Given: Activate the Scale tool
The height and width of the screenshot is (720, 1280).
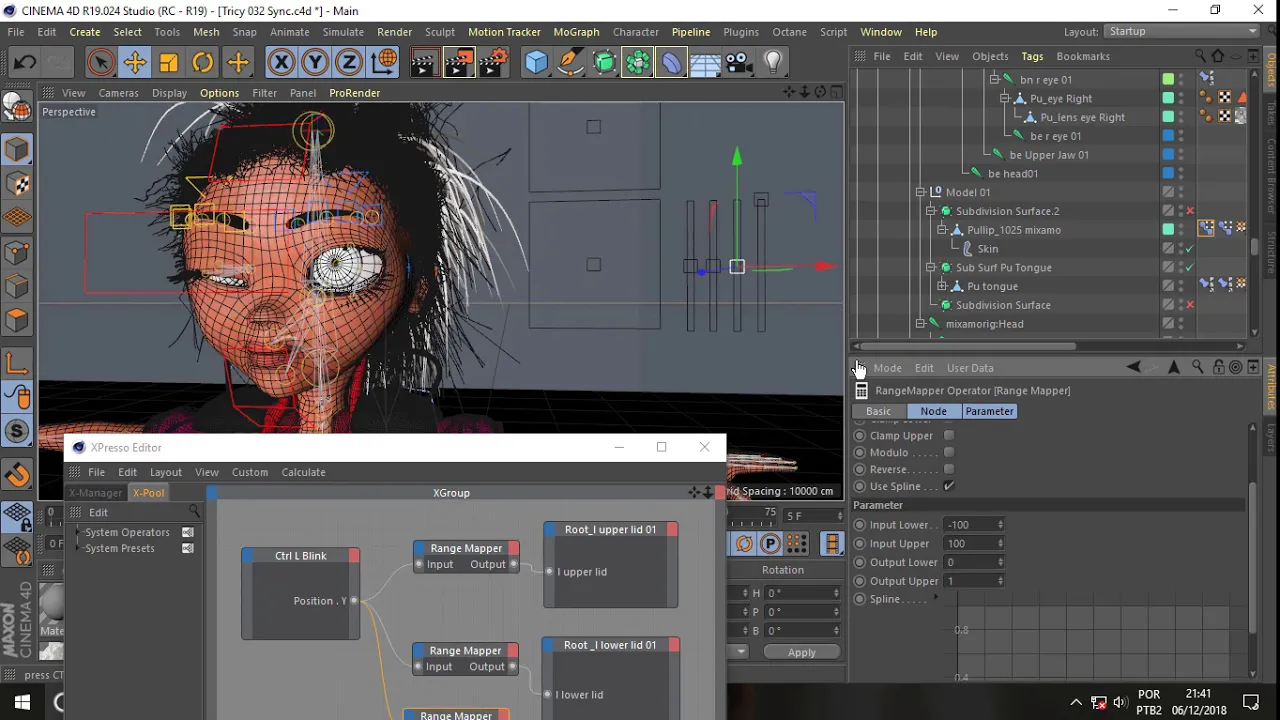Looking at the screenshot, I should click(x=168, y=63).
